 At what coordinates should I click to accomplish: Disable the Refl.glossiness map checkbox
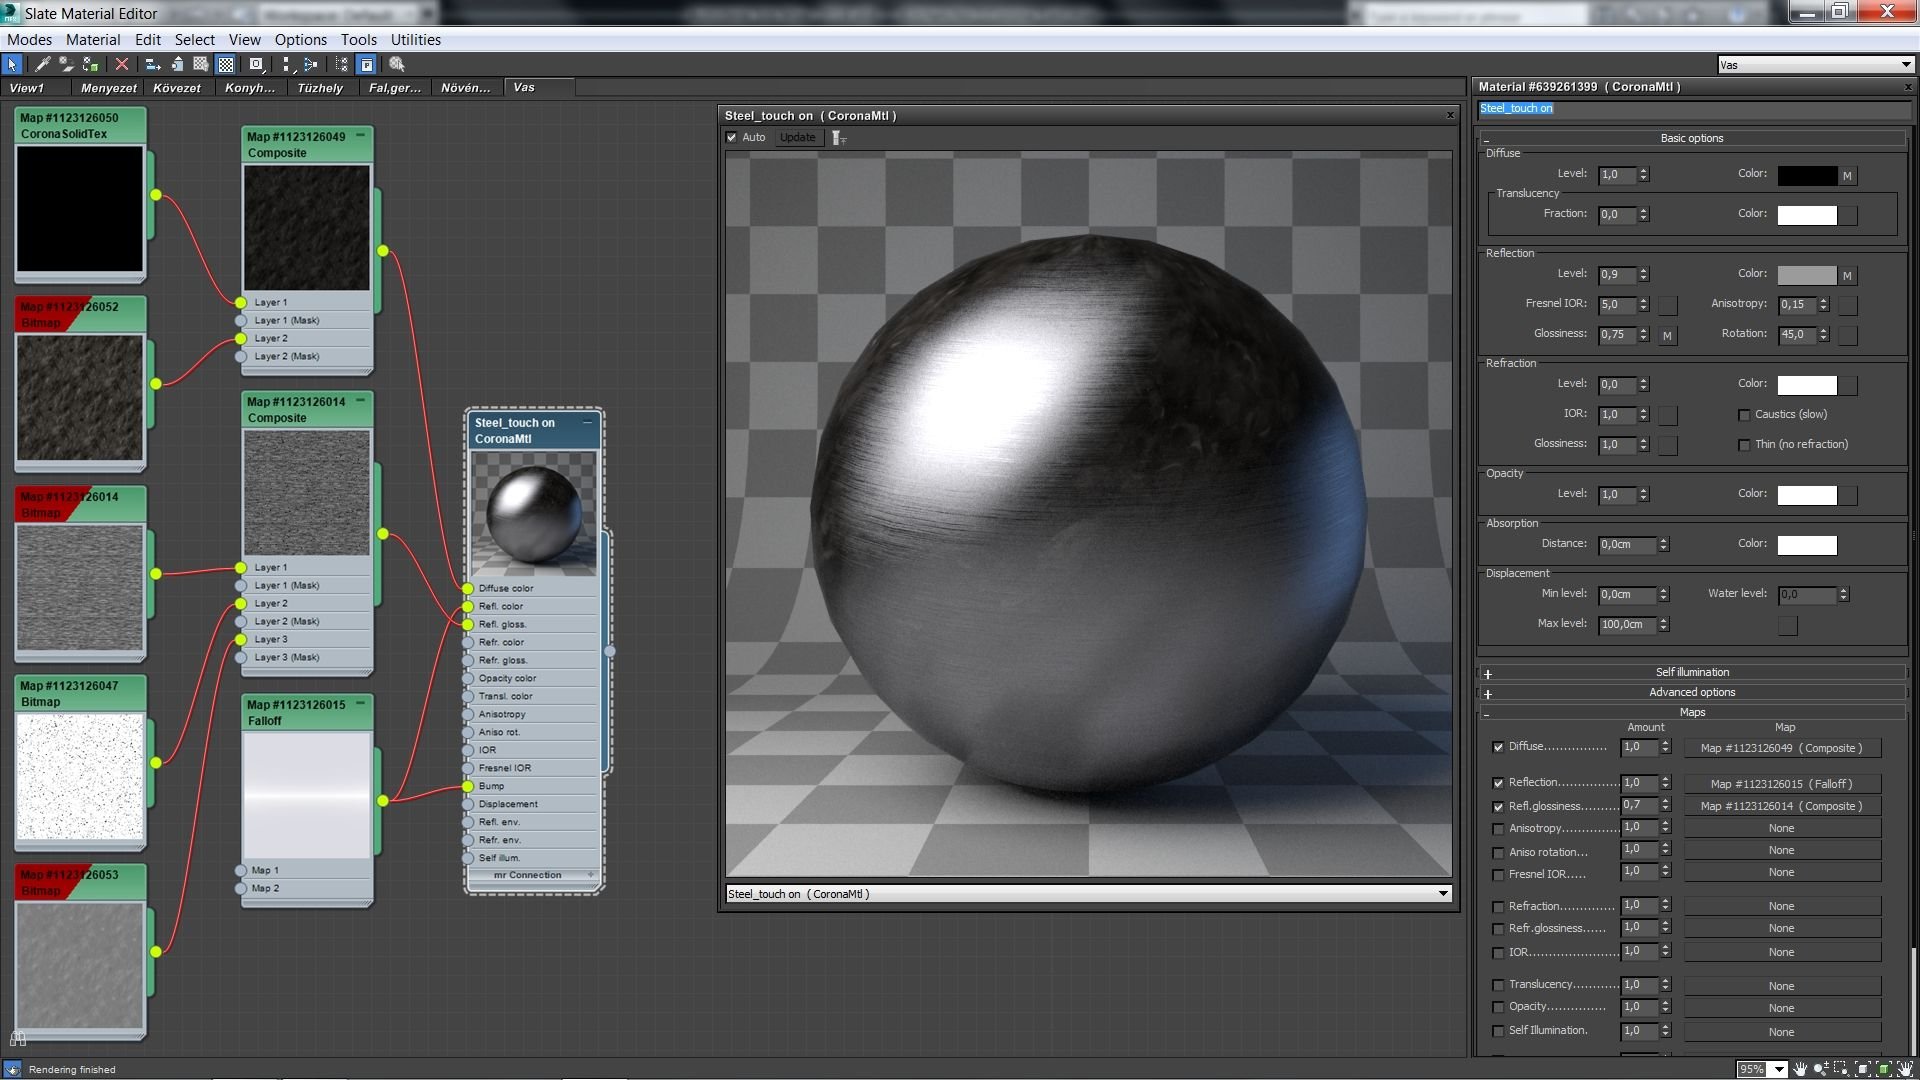pyautogui.click(x=1498, y=807)
